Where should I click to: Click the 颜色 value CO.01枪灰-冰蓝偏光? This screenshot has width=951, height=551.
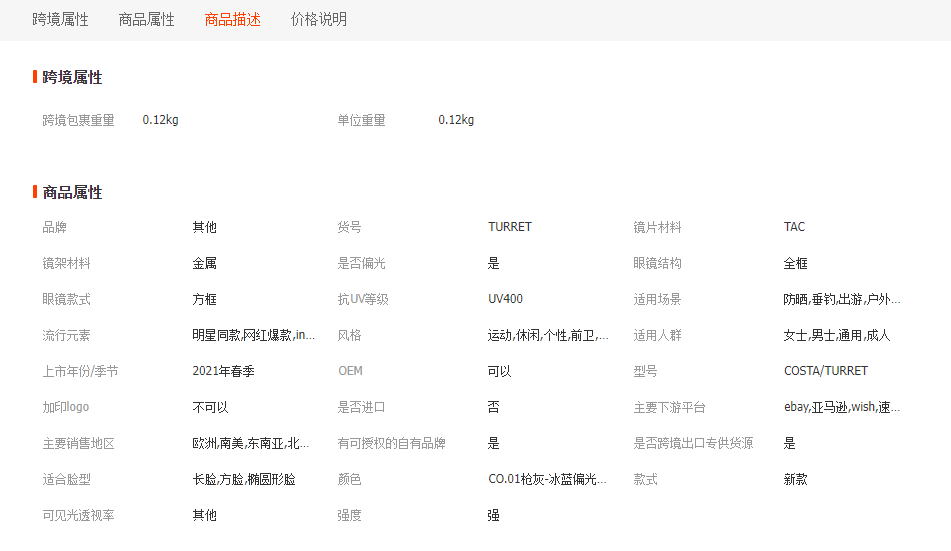pyautogui.click(x=547, y=479)
